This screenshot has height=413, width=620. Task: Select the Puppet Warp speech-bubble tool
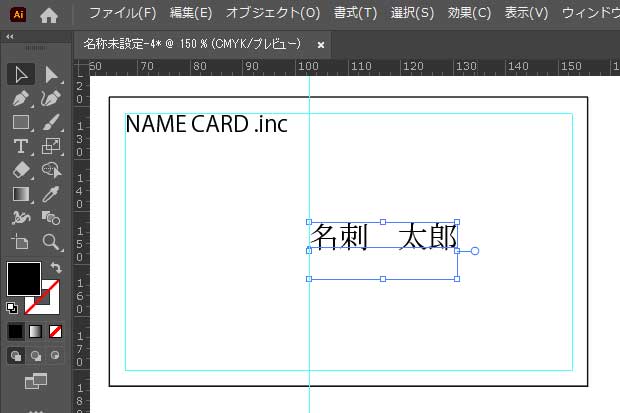(x=51, y=171)
